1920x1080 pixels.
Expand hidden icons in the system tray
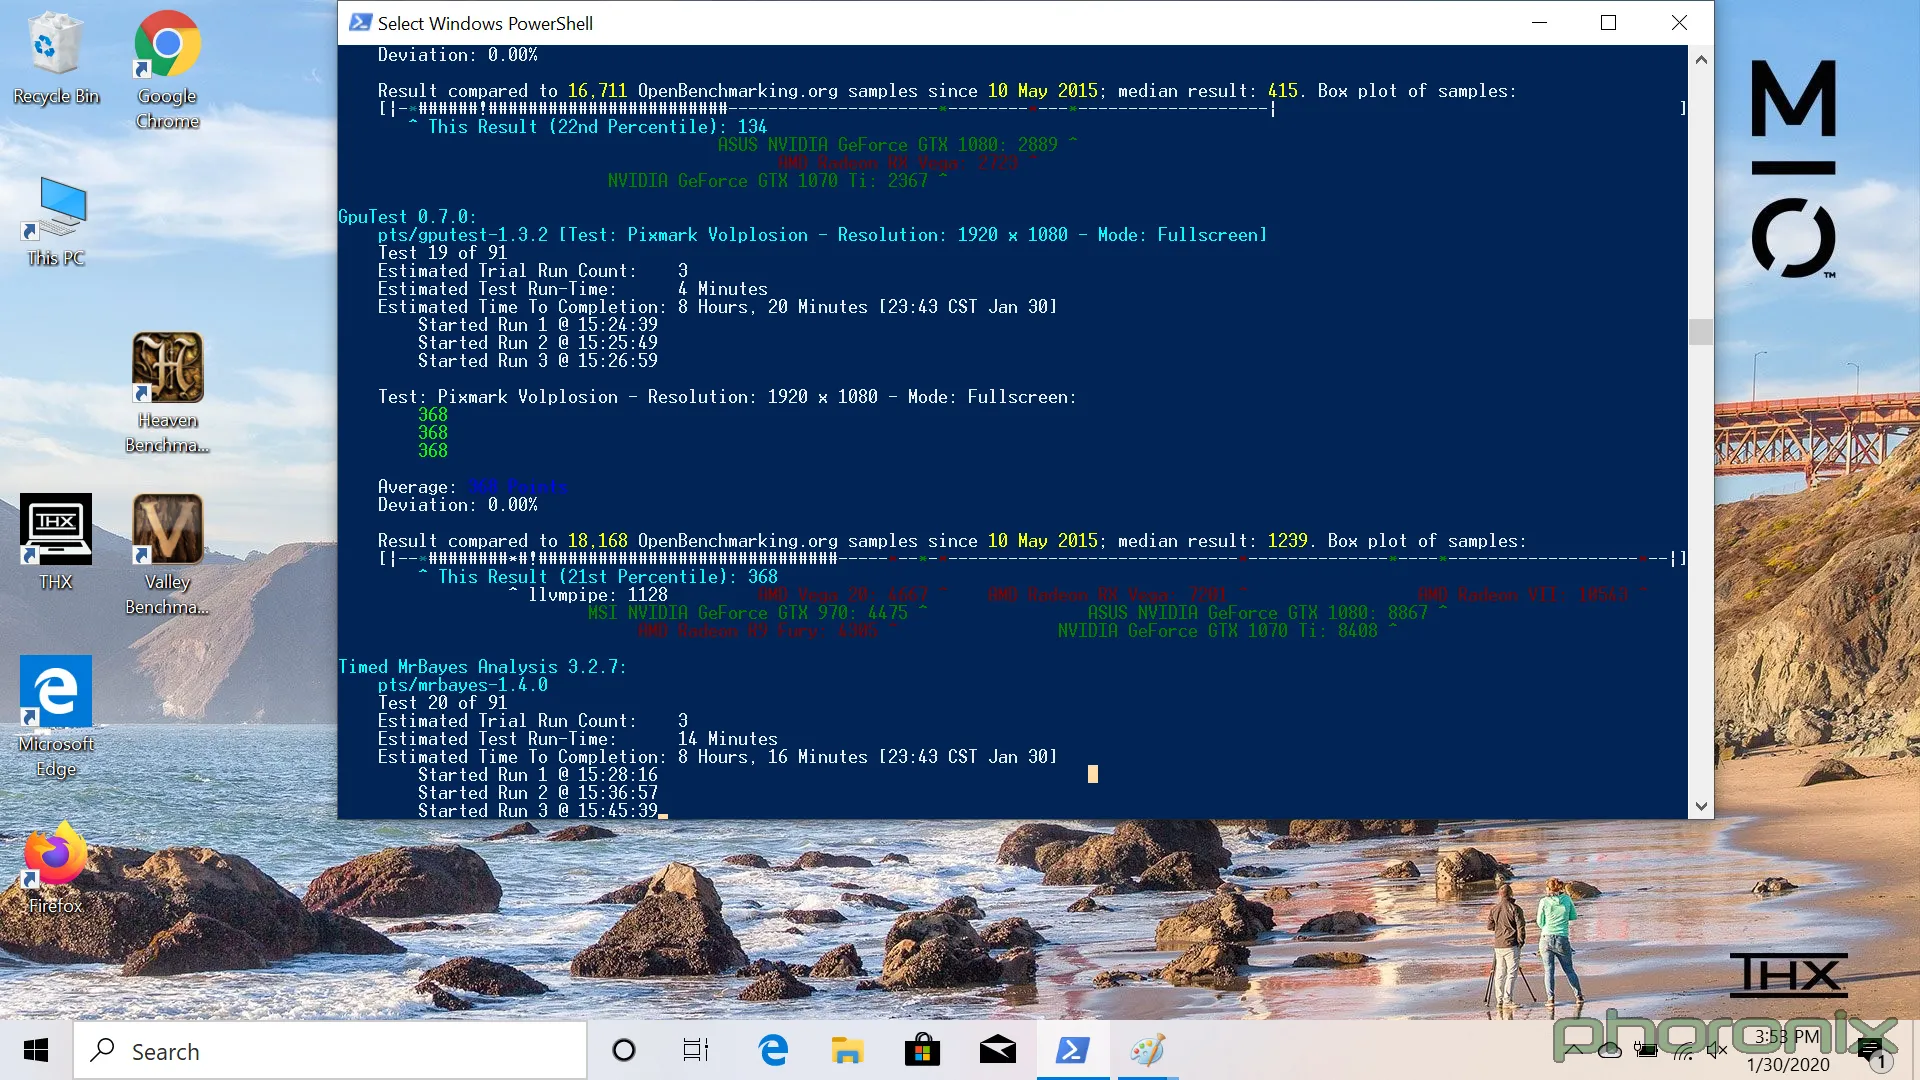[x=1574, y=1051]
